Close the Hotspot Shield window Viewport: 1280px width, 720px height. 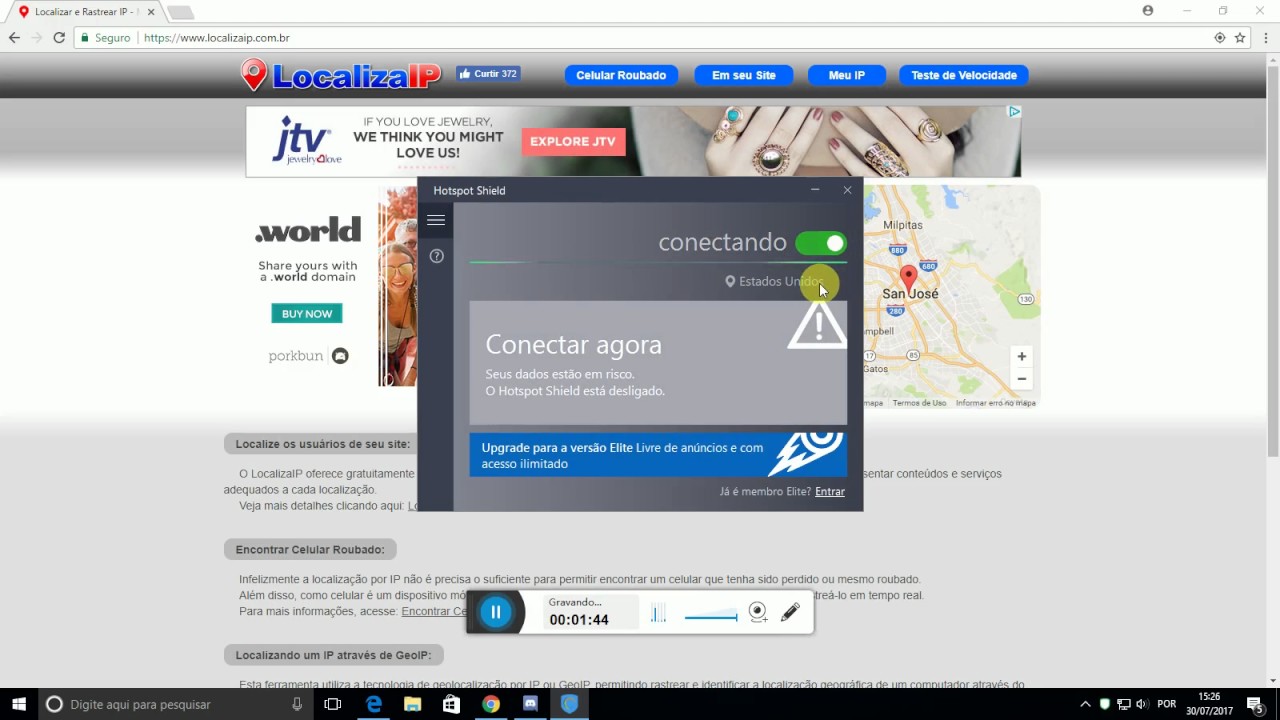tap(847, 190)
